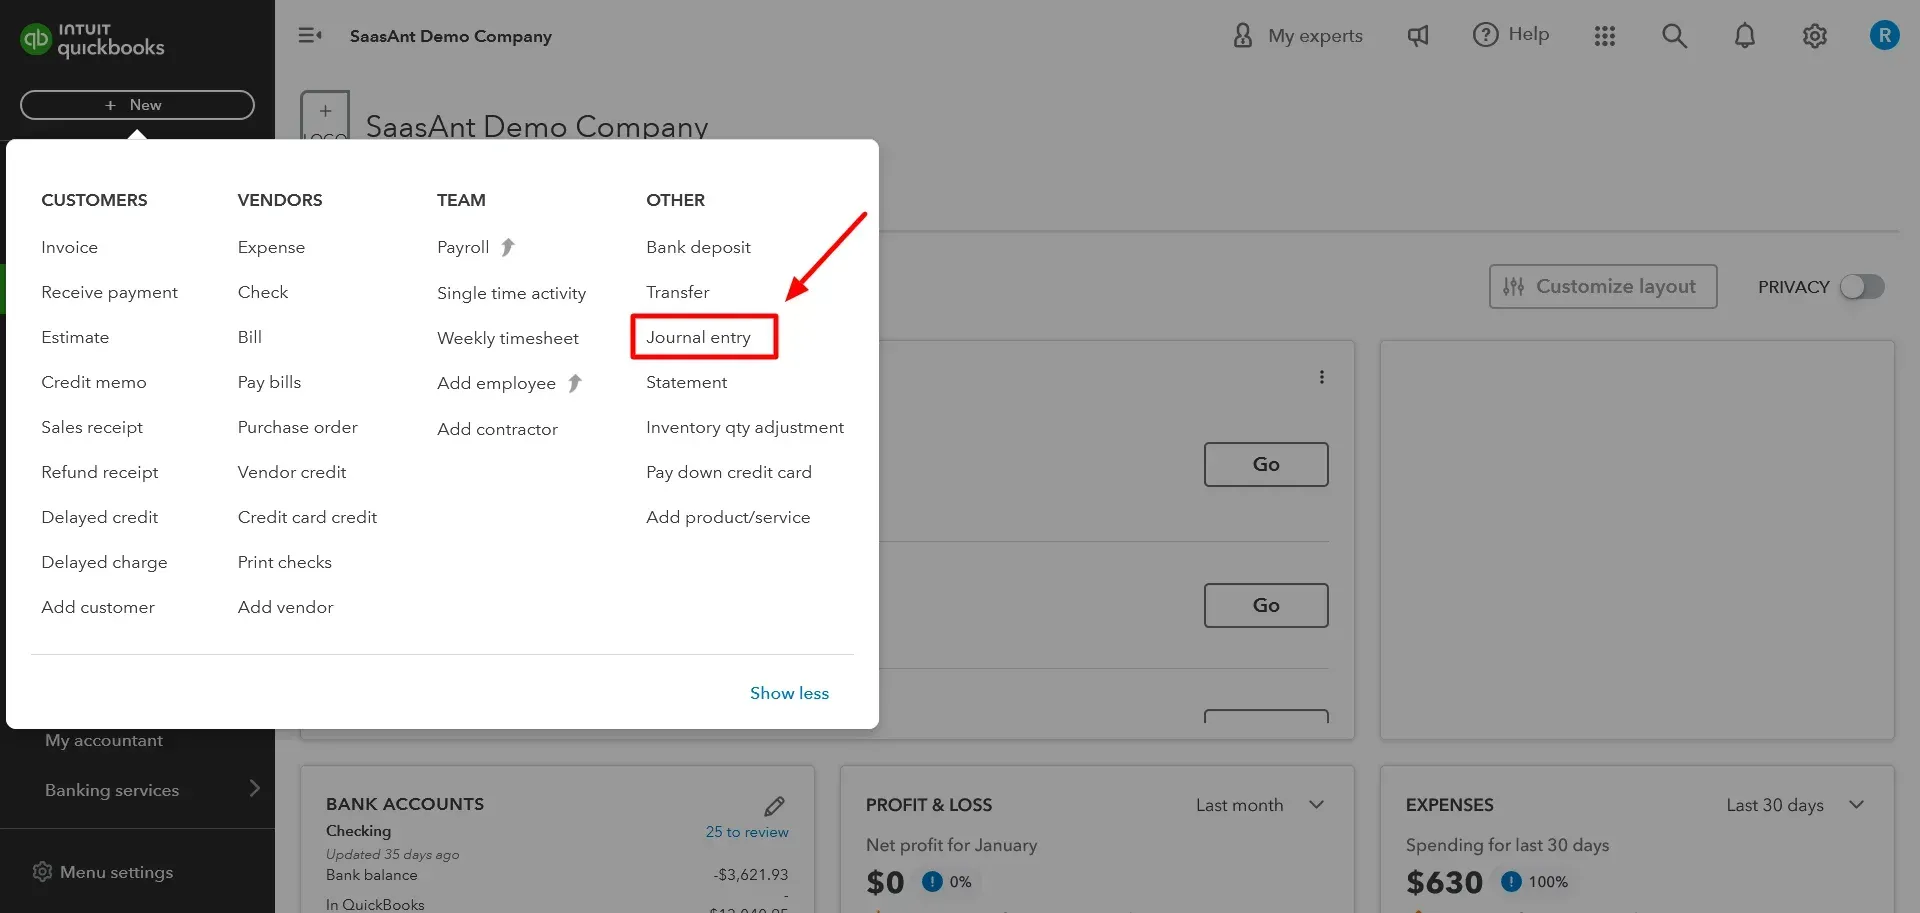
Task: Select Delayed charge menu item
Action: click(104, 562)
